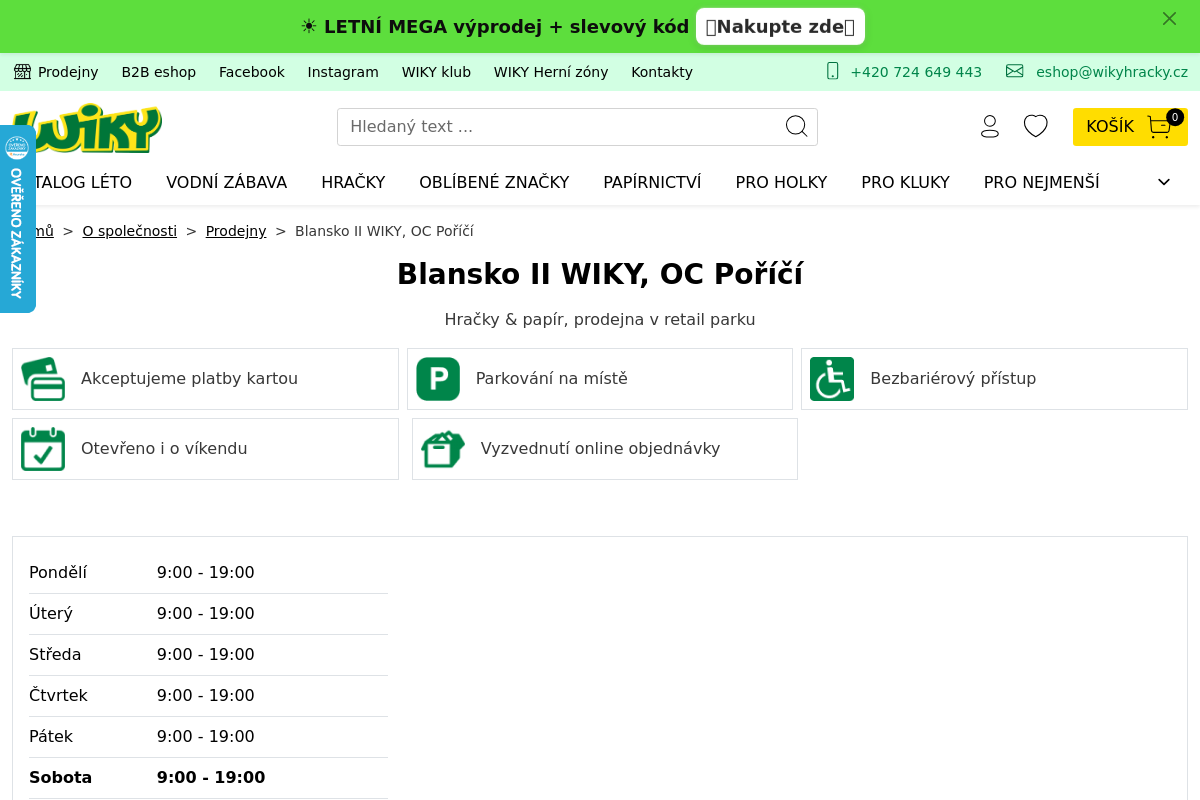
Task: Open the PRO HOLKY menu
Action: click(781, 182)
